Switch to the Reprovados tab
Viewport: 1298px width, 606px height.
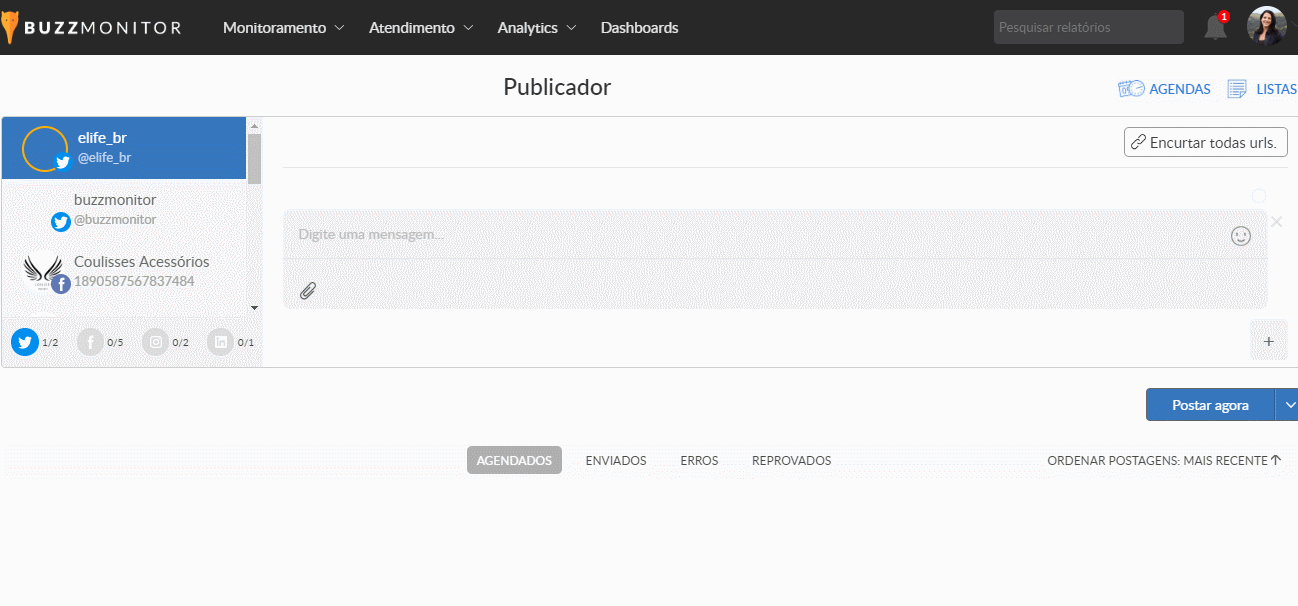coord(791,460)
